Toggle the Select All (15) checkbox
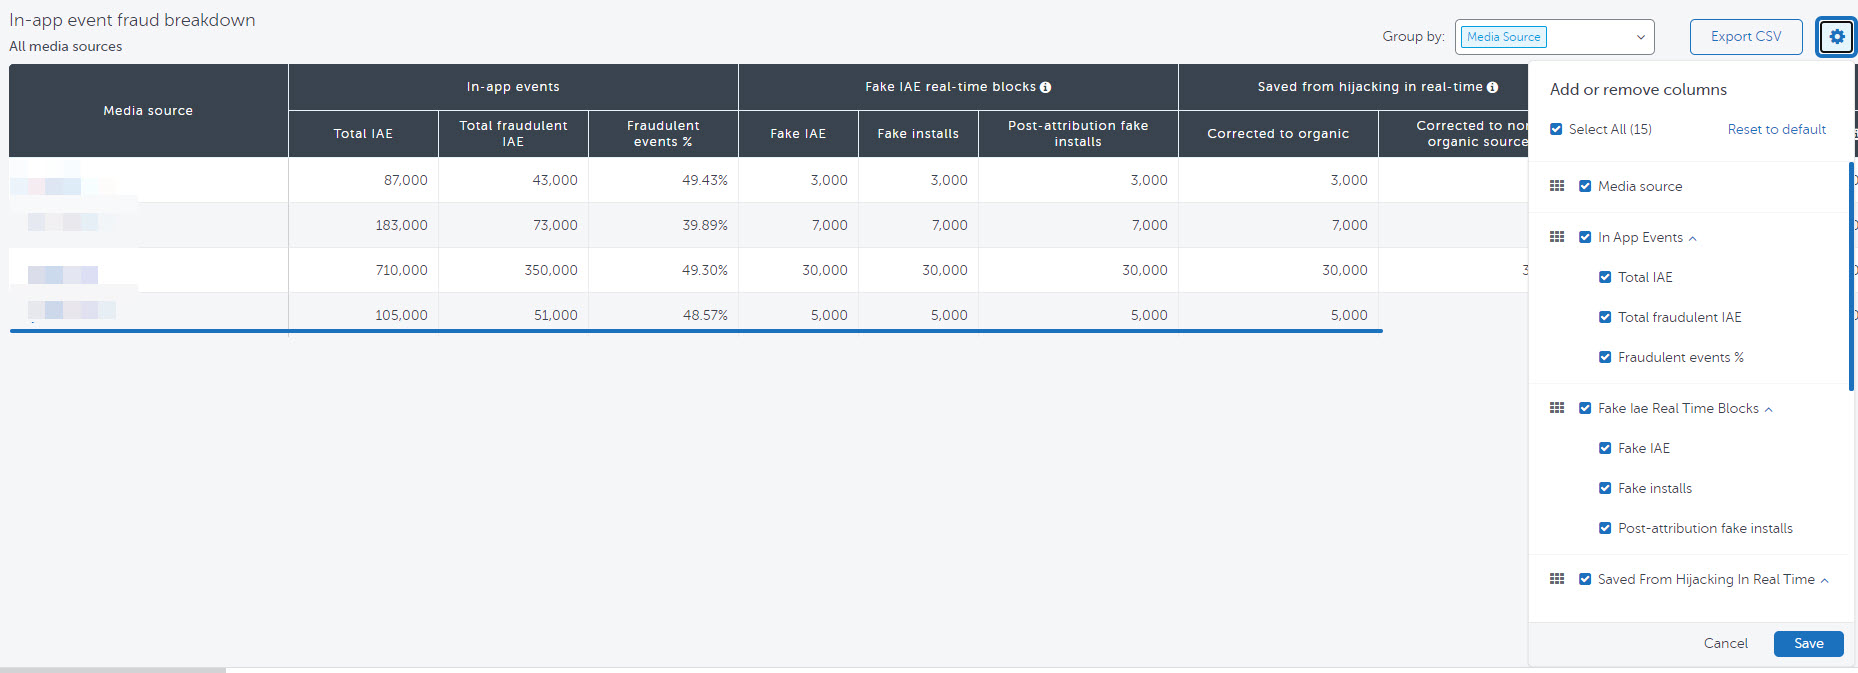 tap(1556, 129)
